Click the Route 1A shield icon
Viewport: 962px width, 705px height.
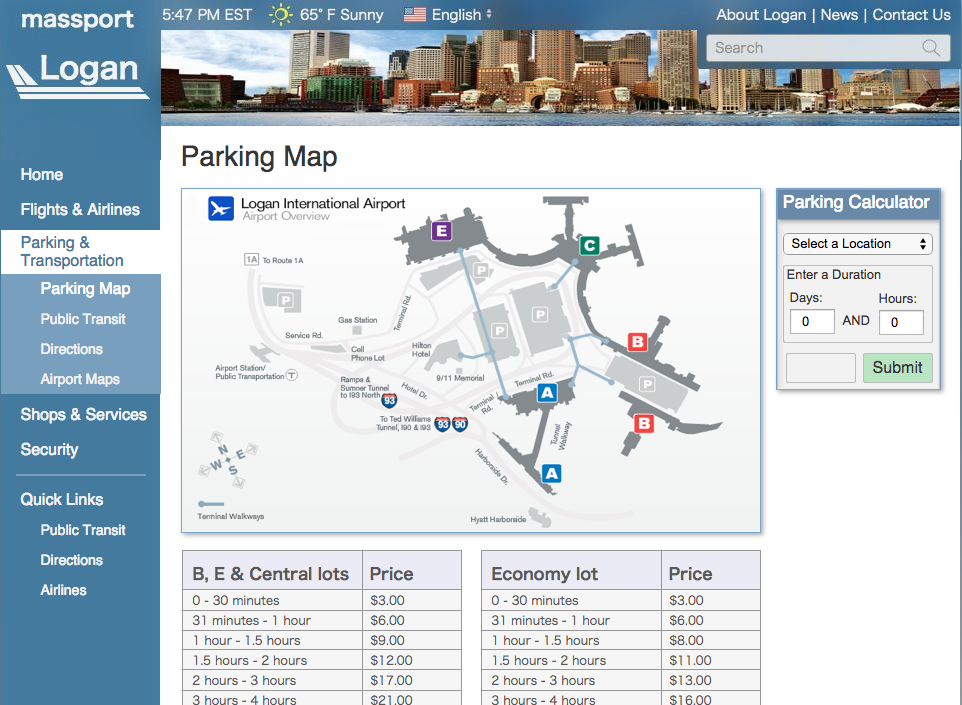point(251,260)
